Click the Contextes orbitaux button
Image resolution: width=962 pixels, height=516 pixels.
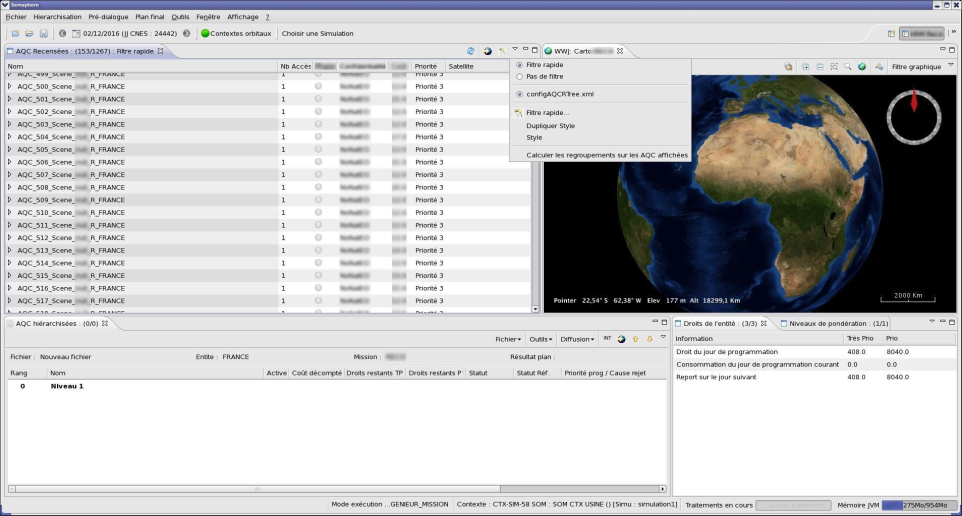click(x=236, y=33)
